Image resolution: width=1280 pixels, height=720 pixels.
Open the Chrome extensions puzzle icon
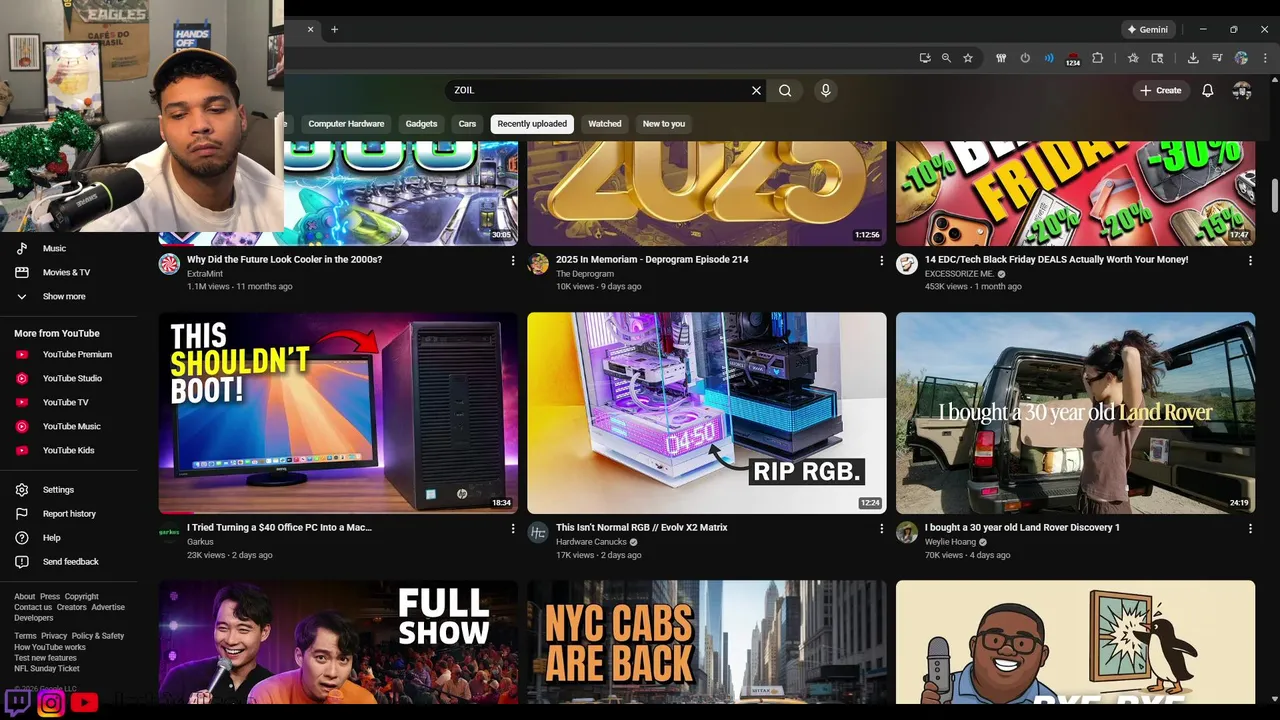(x=1097, y=58)
